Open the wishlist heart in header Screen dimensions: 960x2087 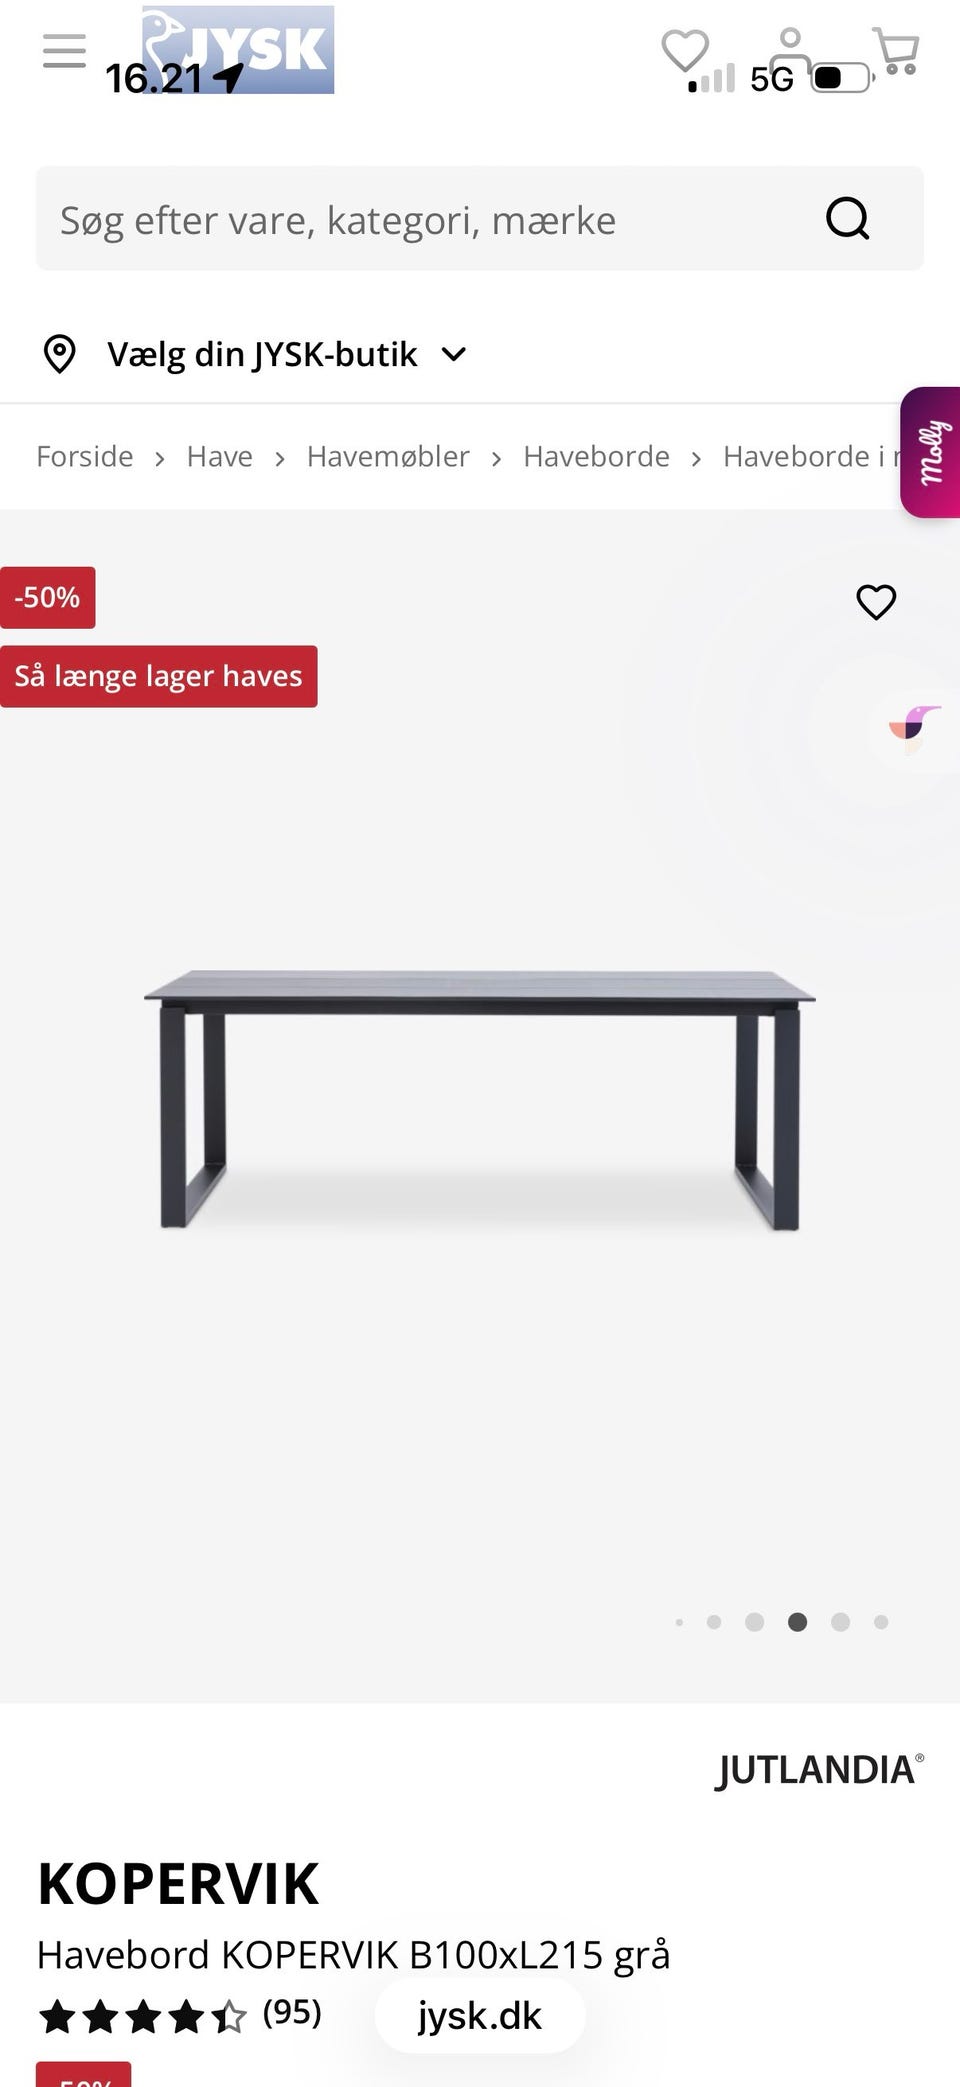click(x=686, y=51)
